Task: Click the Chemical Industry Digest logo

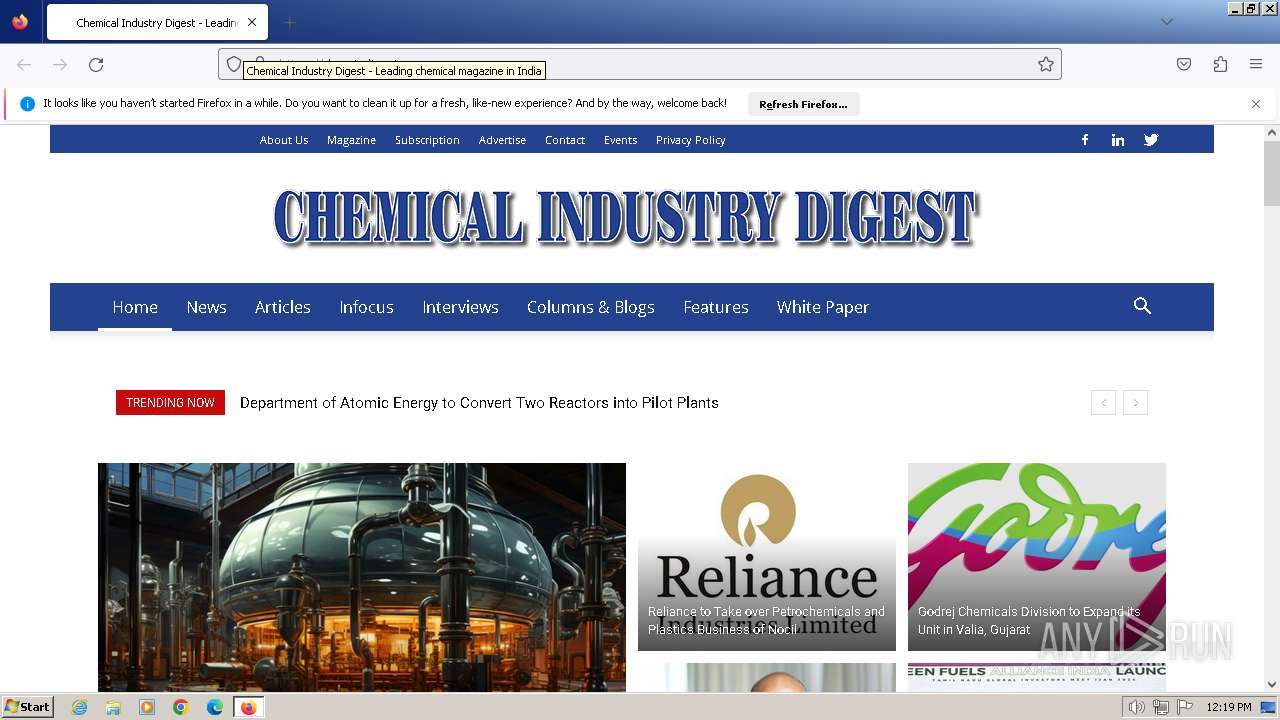Action: [x=626, y=217]
